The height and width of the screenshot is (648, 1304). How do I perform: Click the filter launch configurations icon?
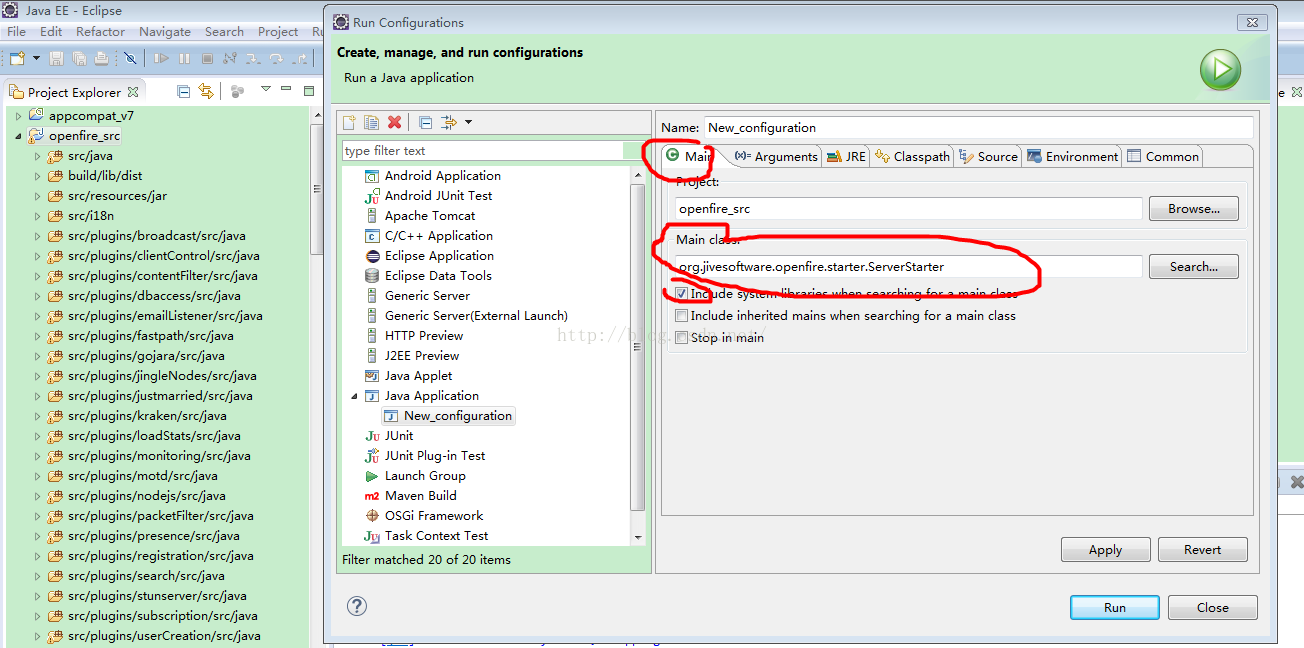point(449,122)
